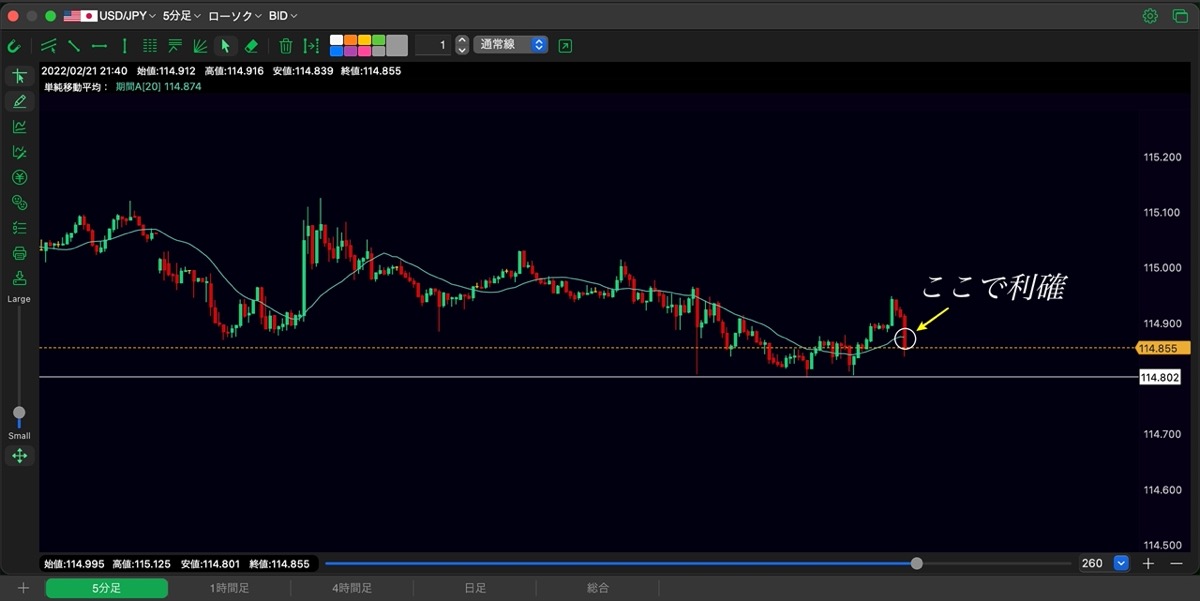The width and height of the screenshot is (1200, 601).
Task: Open the line chart indicator icon
Action: [x=19, y=127]
